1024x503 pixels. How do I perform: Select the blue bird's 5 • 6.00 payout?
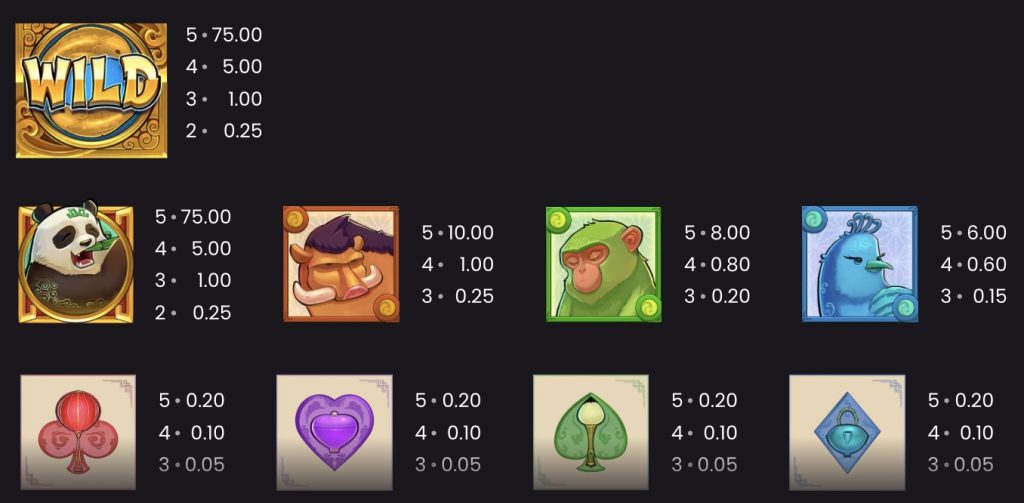pos(973,233)
